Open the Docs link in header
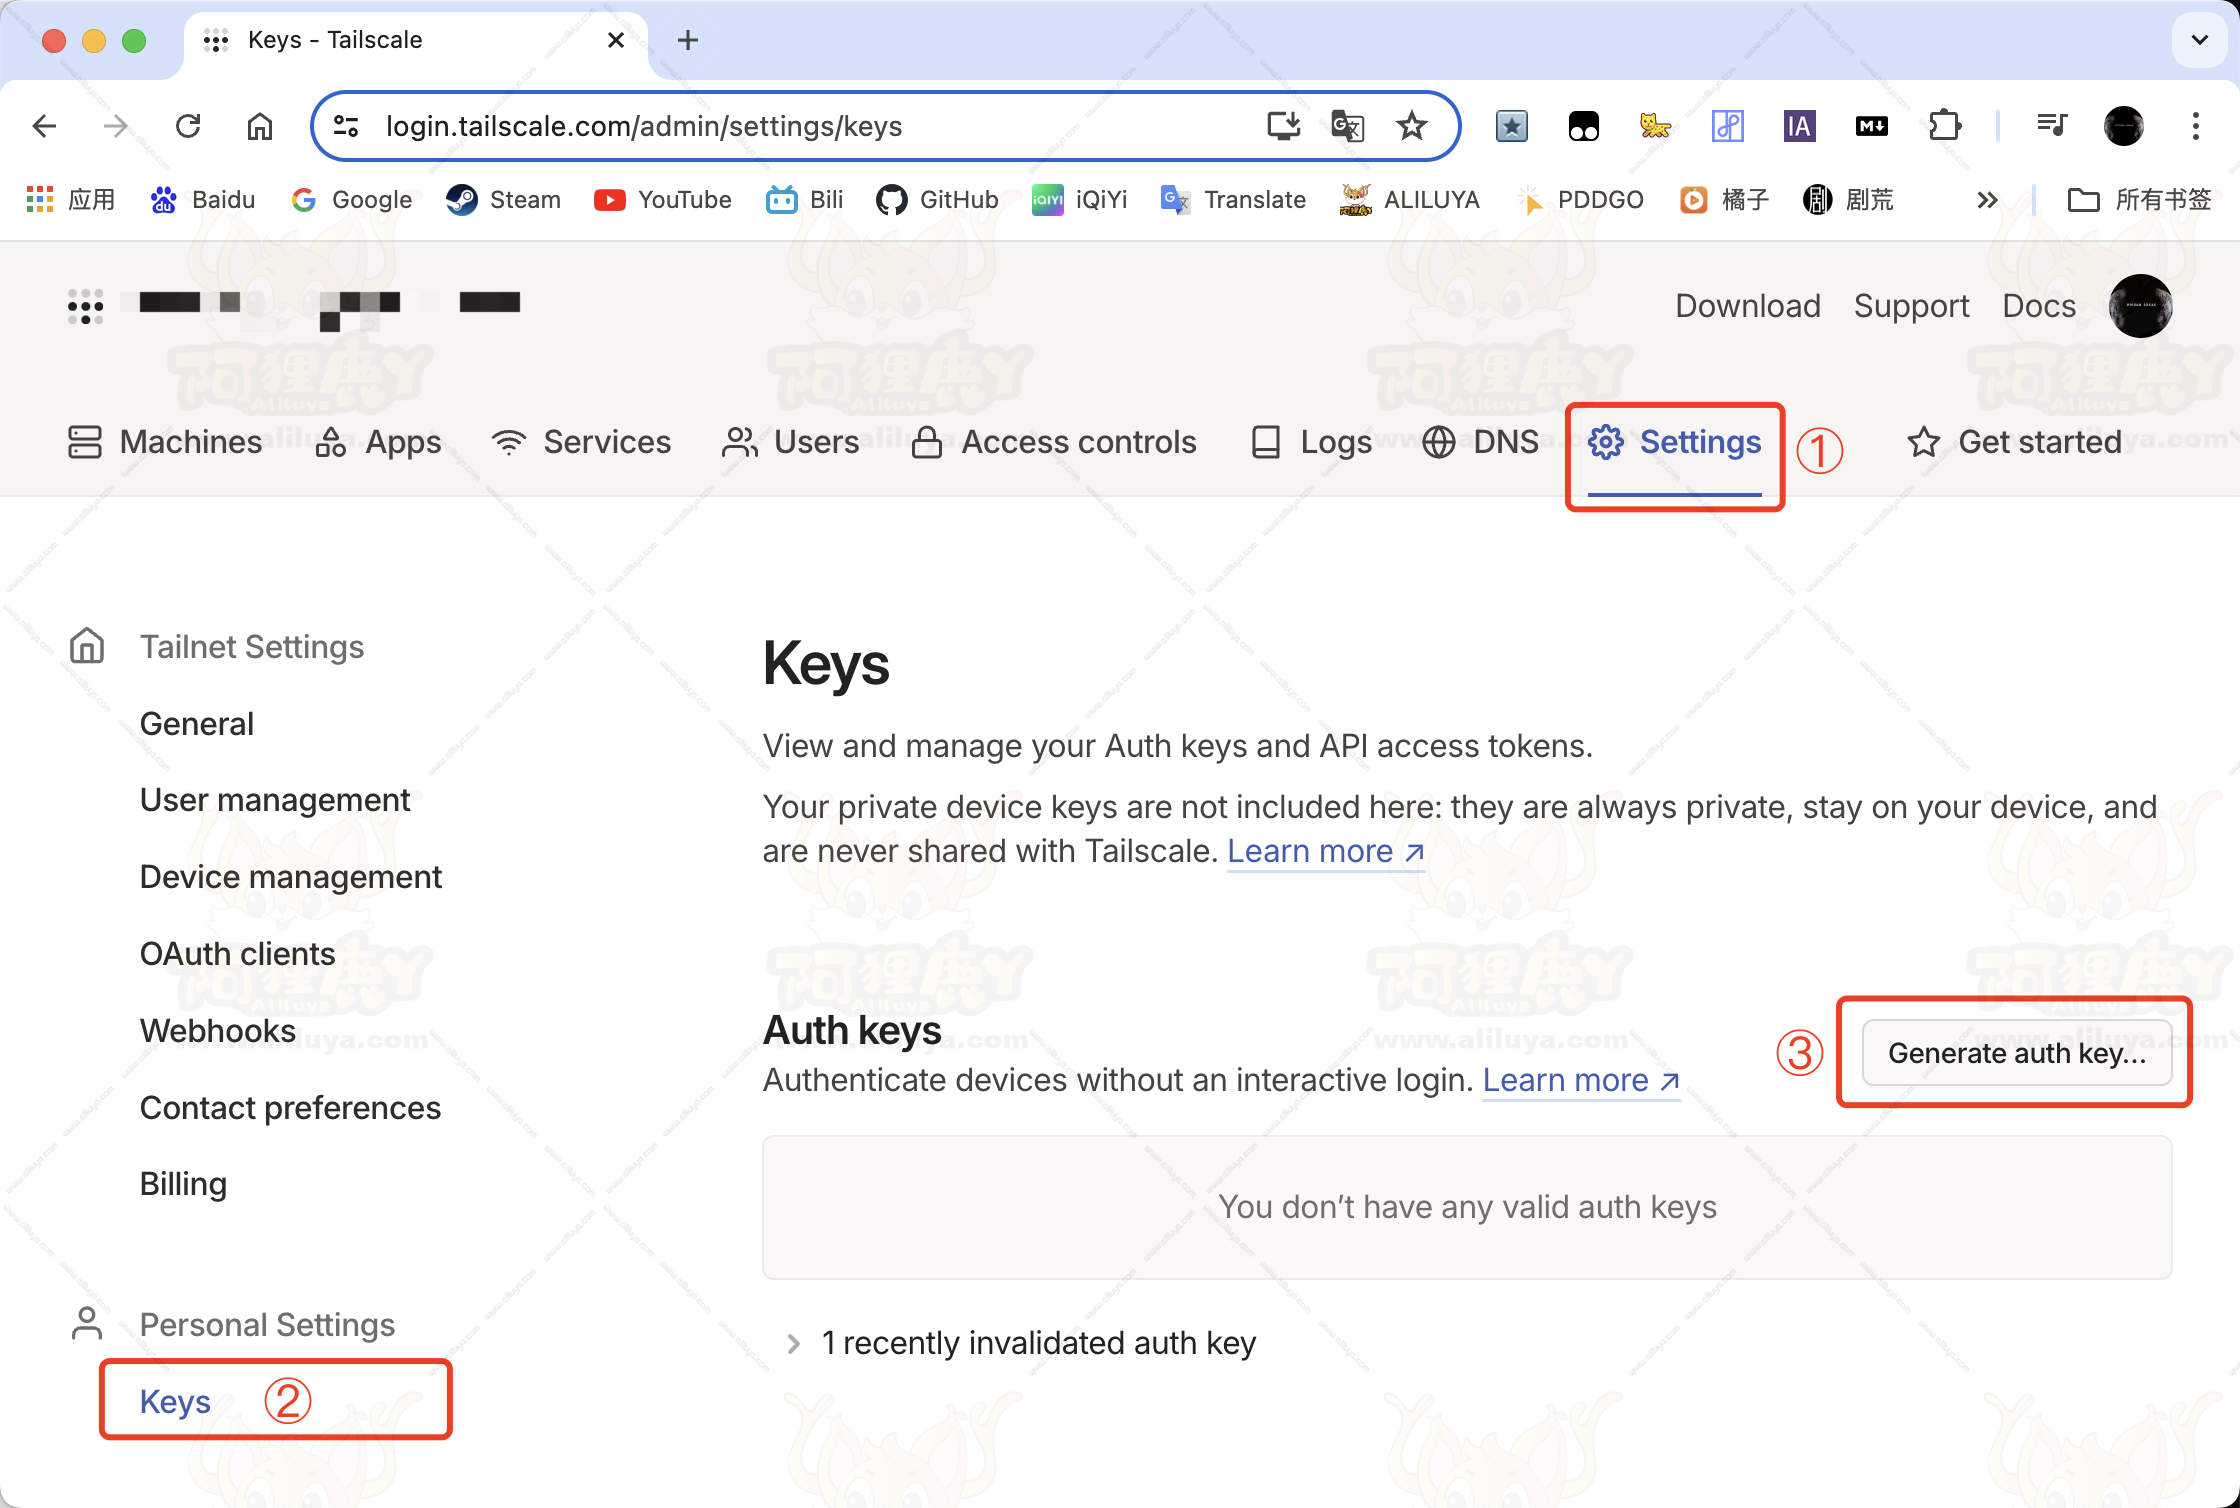 tap(2039, 306)
